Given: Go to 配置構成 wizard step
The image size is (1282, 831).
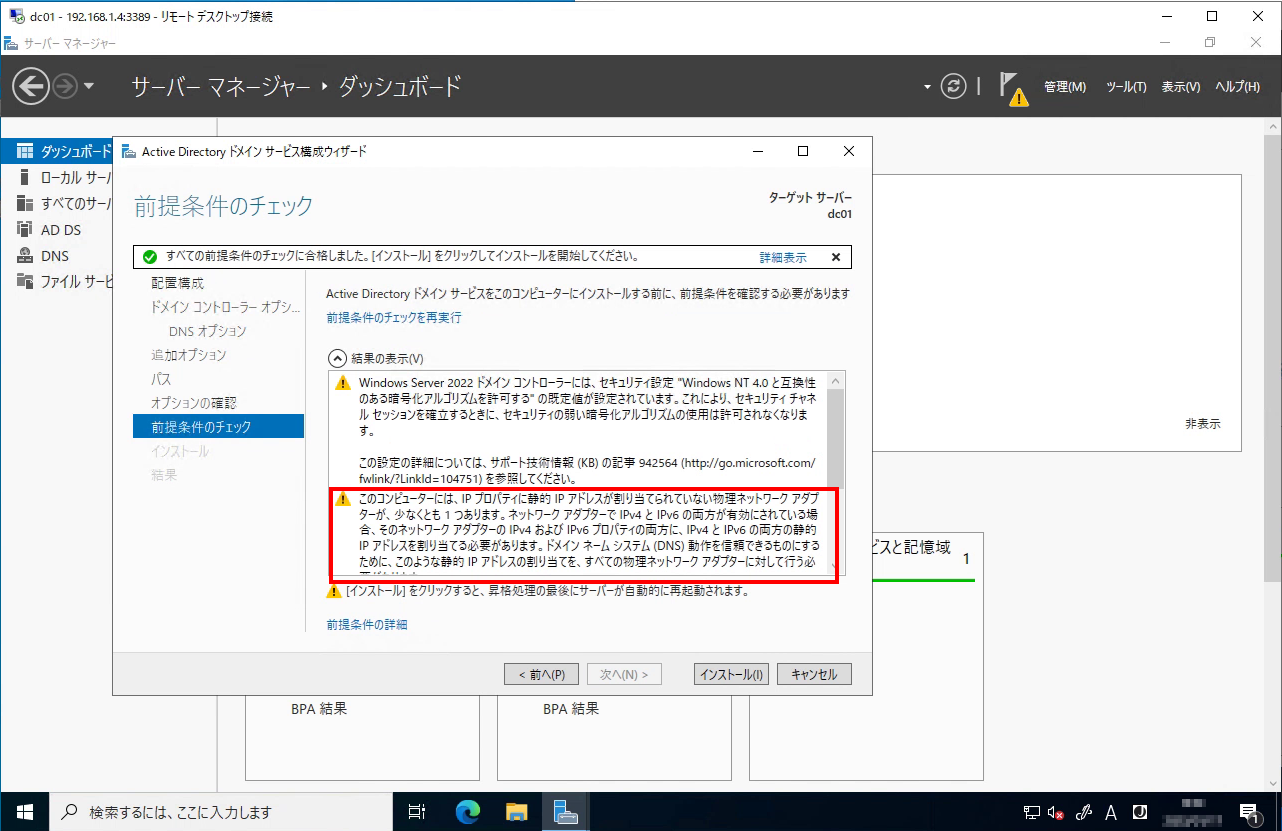Looking at the screenshot, I should coord(177,283).
